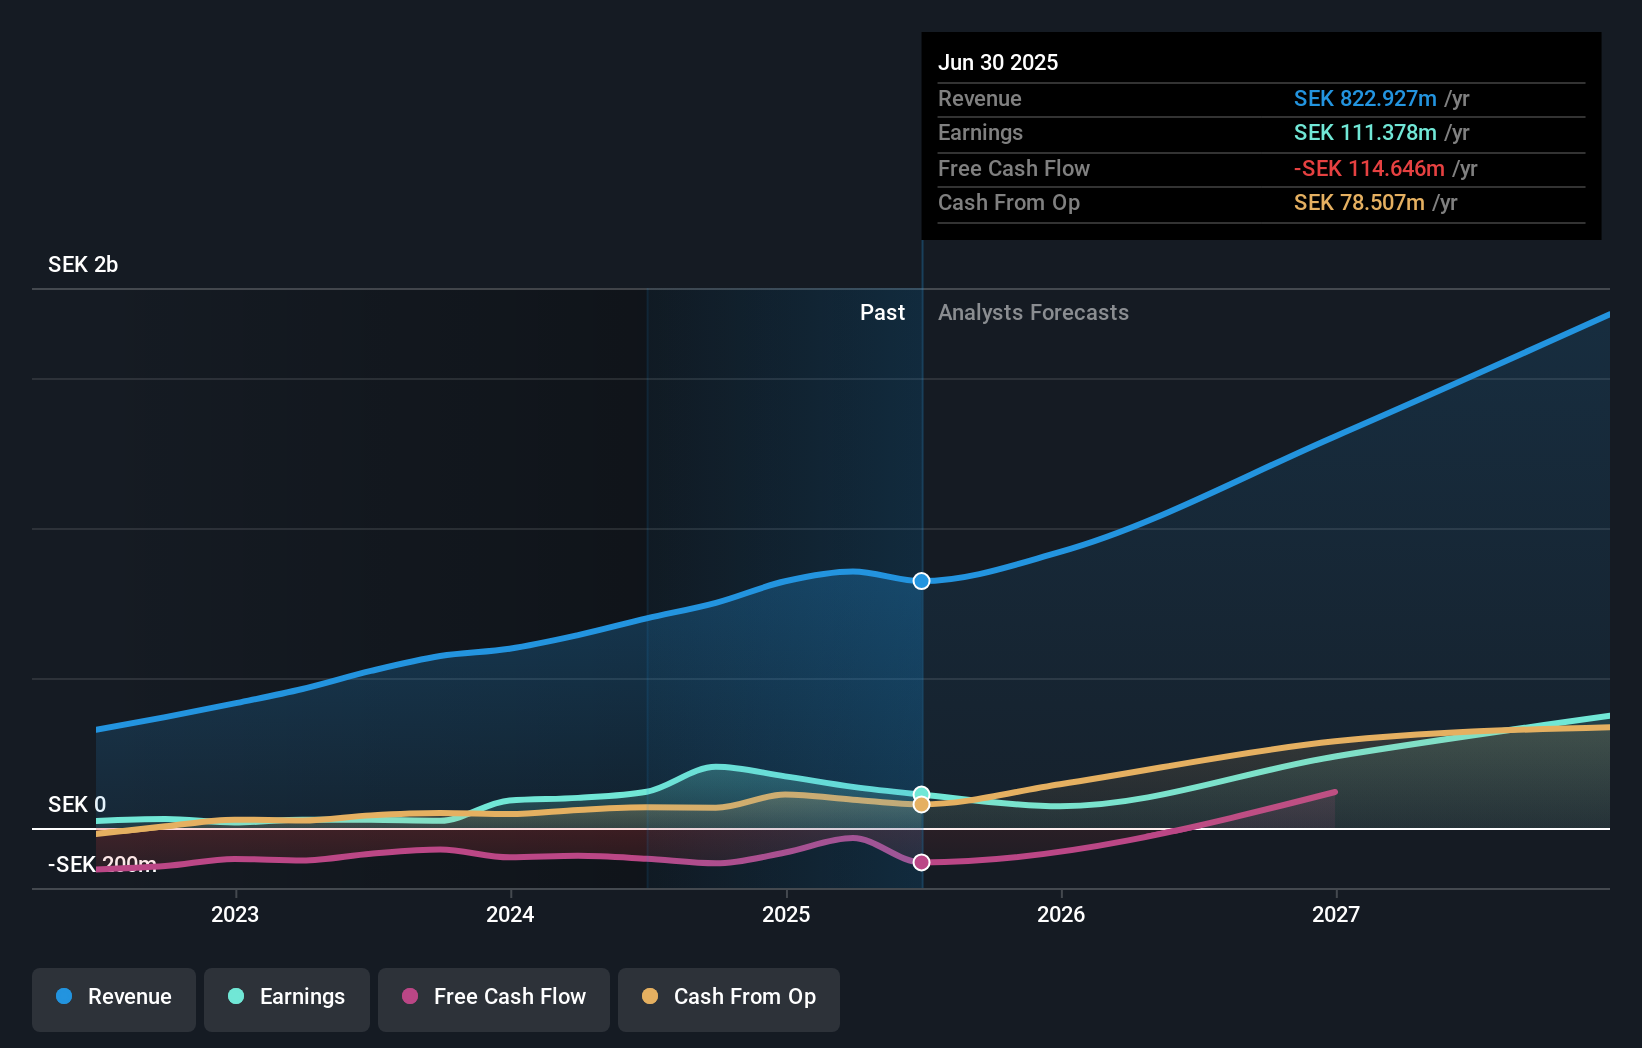Click the pink Free Cash Flow legend dot
The width and height of the screenshot is (1642, 1048).
(x=409, y=996)
